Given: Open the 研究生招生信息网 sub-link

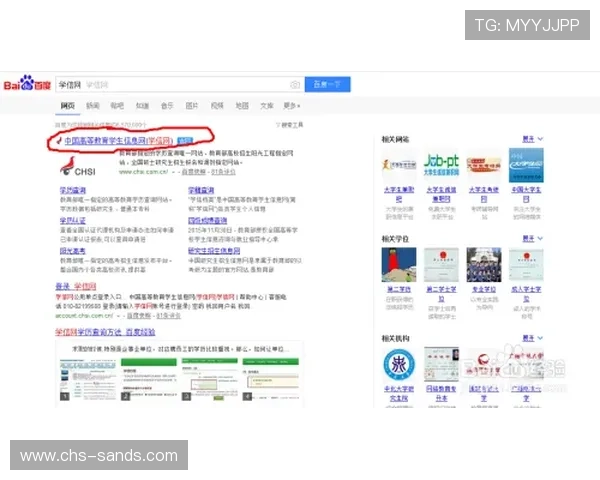Looking at the screenshot, I should 214,251.
